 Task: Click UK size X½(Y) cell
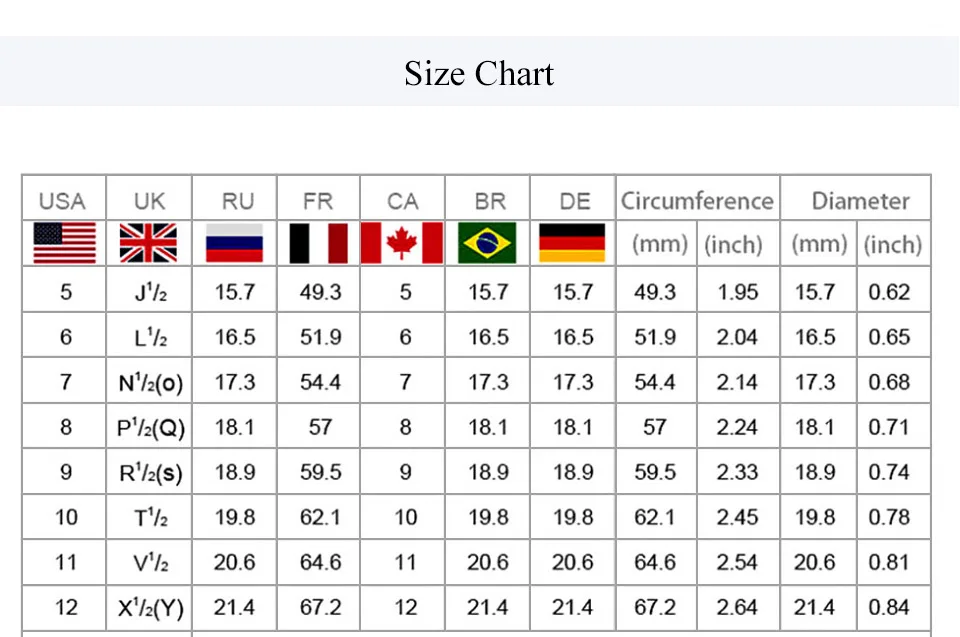[x=150, y=607]
